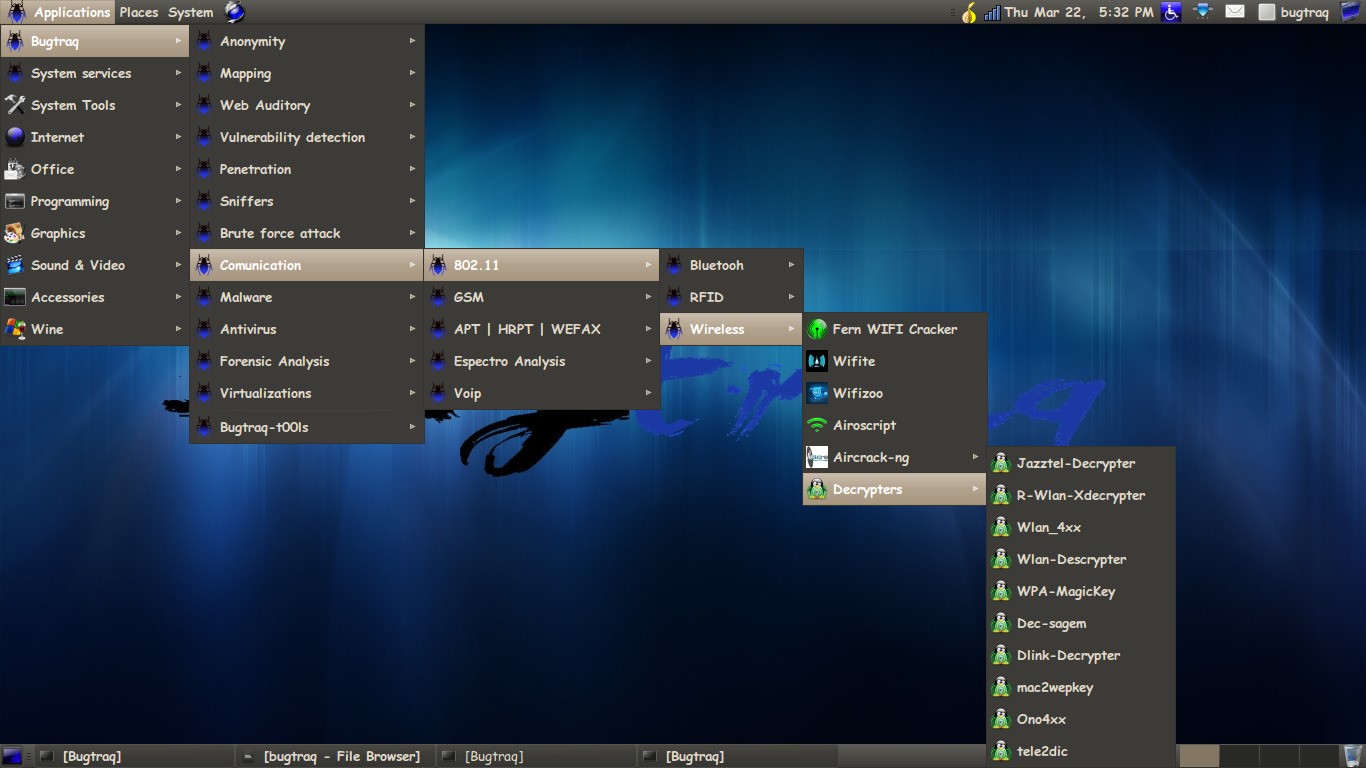The image size is (1366, 768).
Task: Open the Wifite tool
Action: click(855, 361)
